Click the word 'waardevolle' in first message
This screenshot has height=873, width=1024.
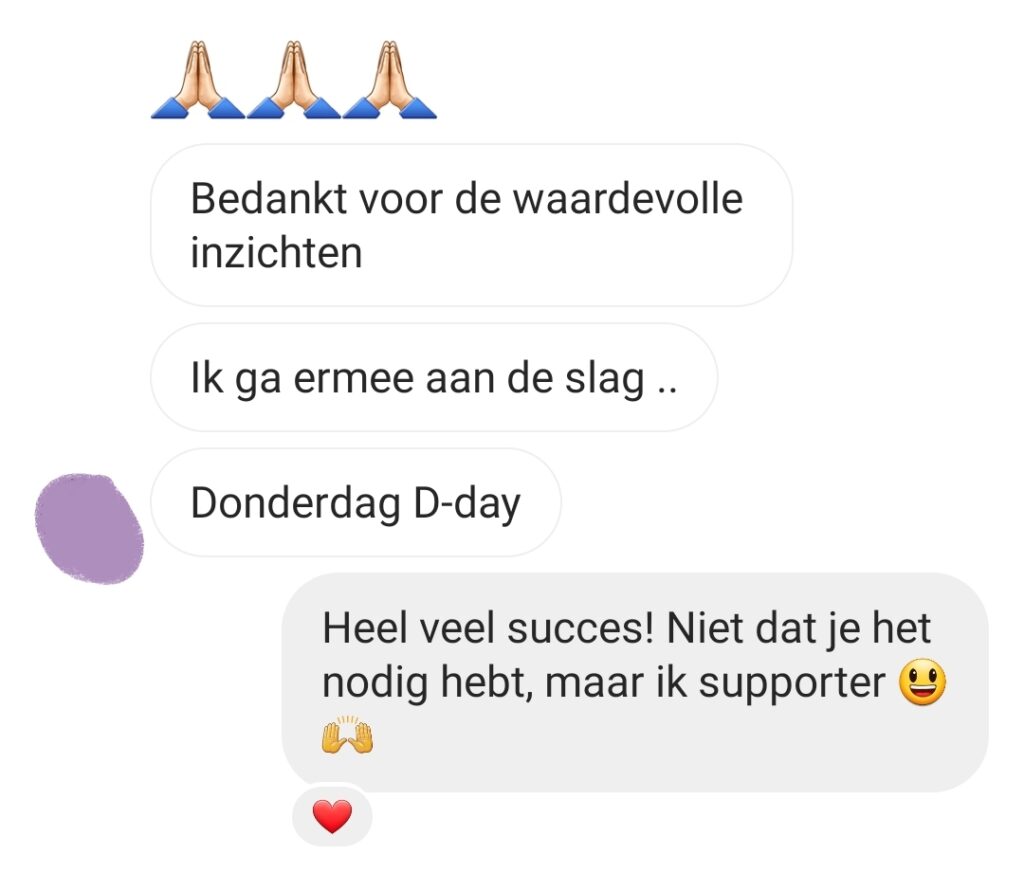(x=628, y=198)
